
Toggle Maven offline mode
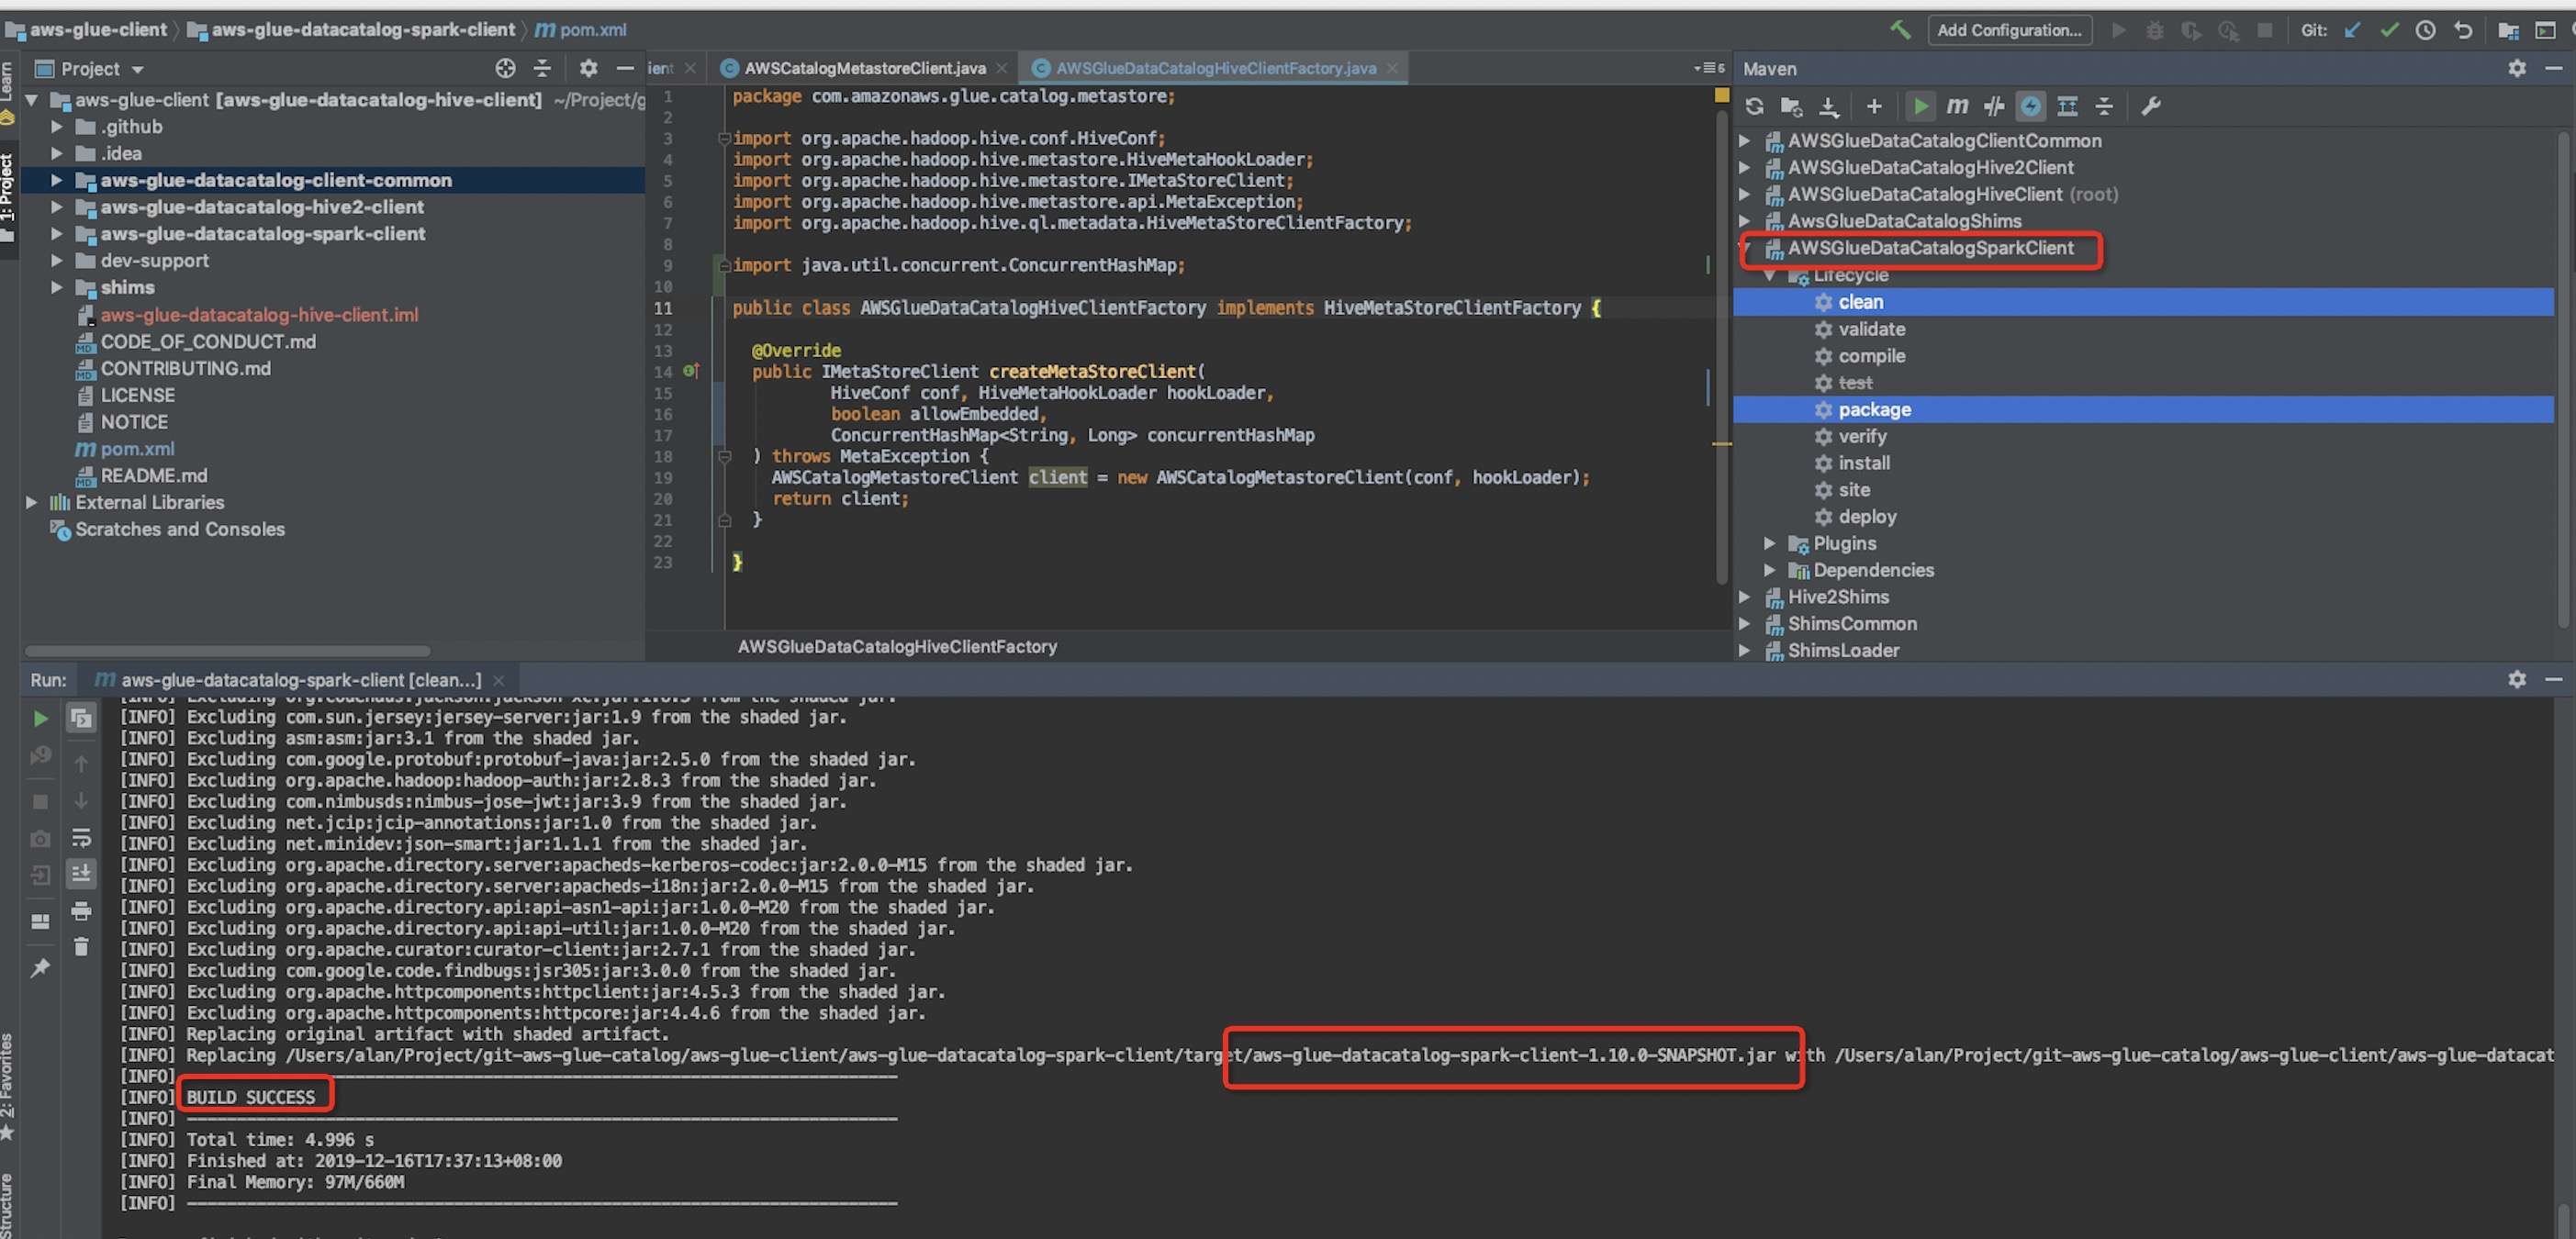[x=1994, y=106]
